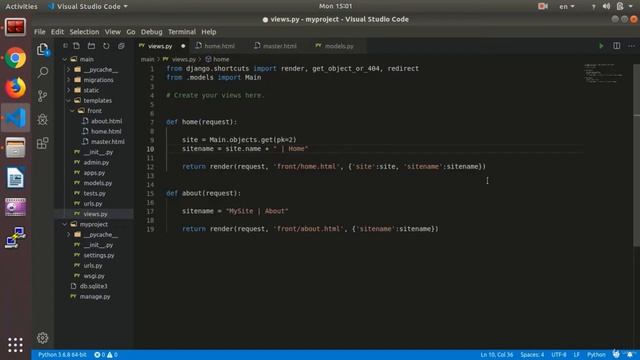Viewport: 640px width, 360px height.
Task: Click the code minimap preview
Action: [x=603, y=73]
